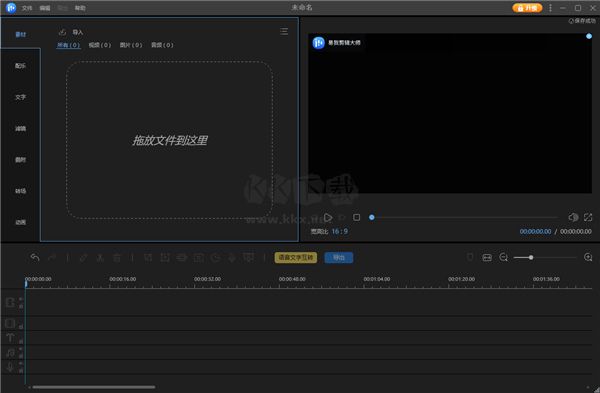Toggle the media list view icon
Viewport: 600px width, 393px height.
[x=284, y=31]
